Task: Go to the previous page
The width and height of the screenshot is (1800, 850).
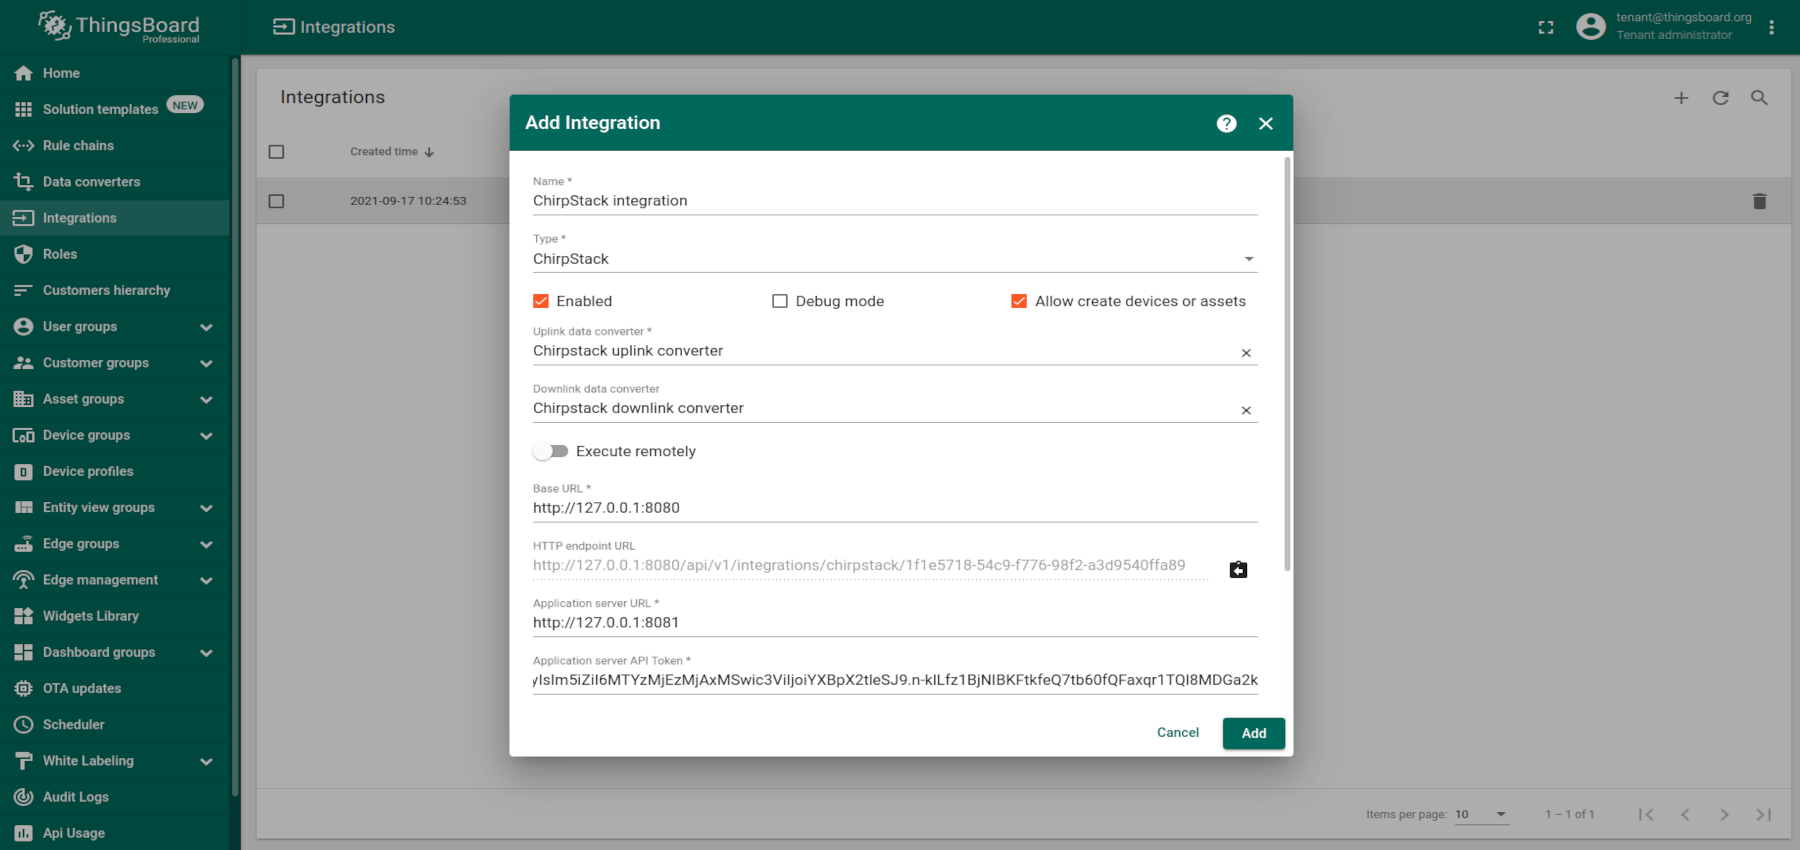Action: pos(1685,814)
